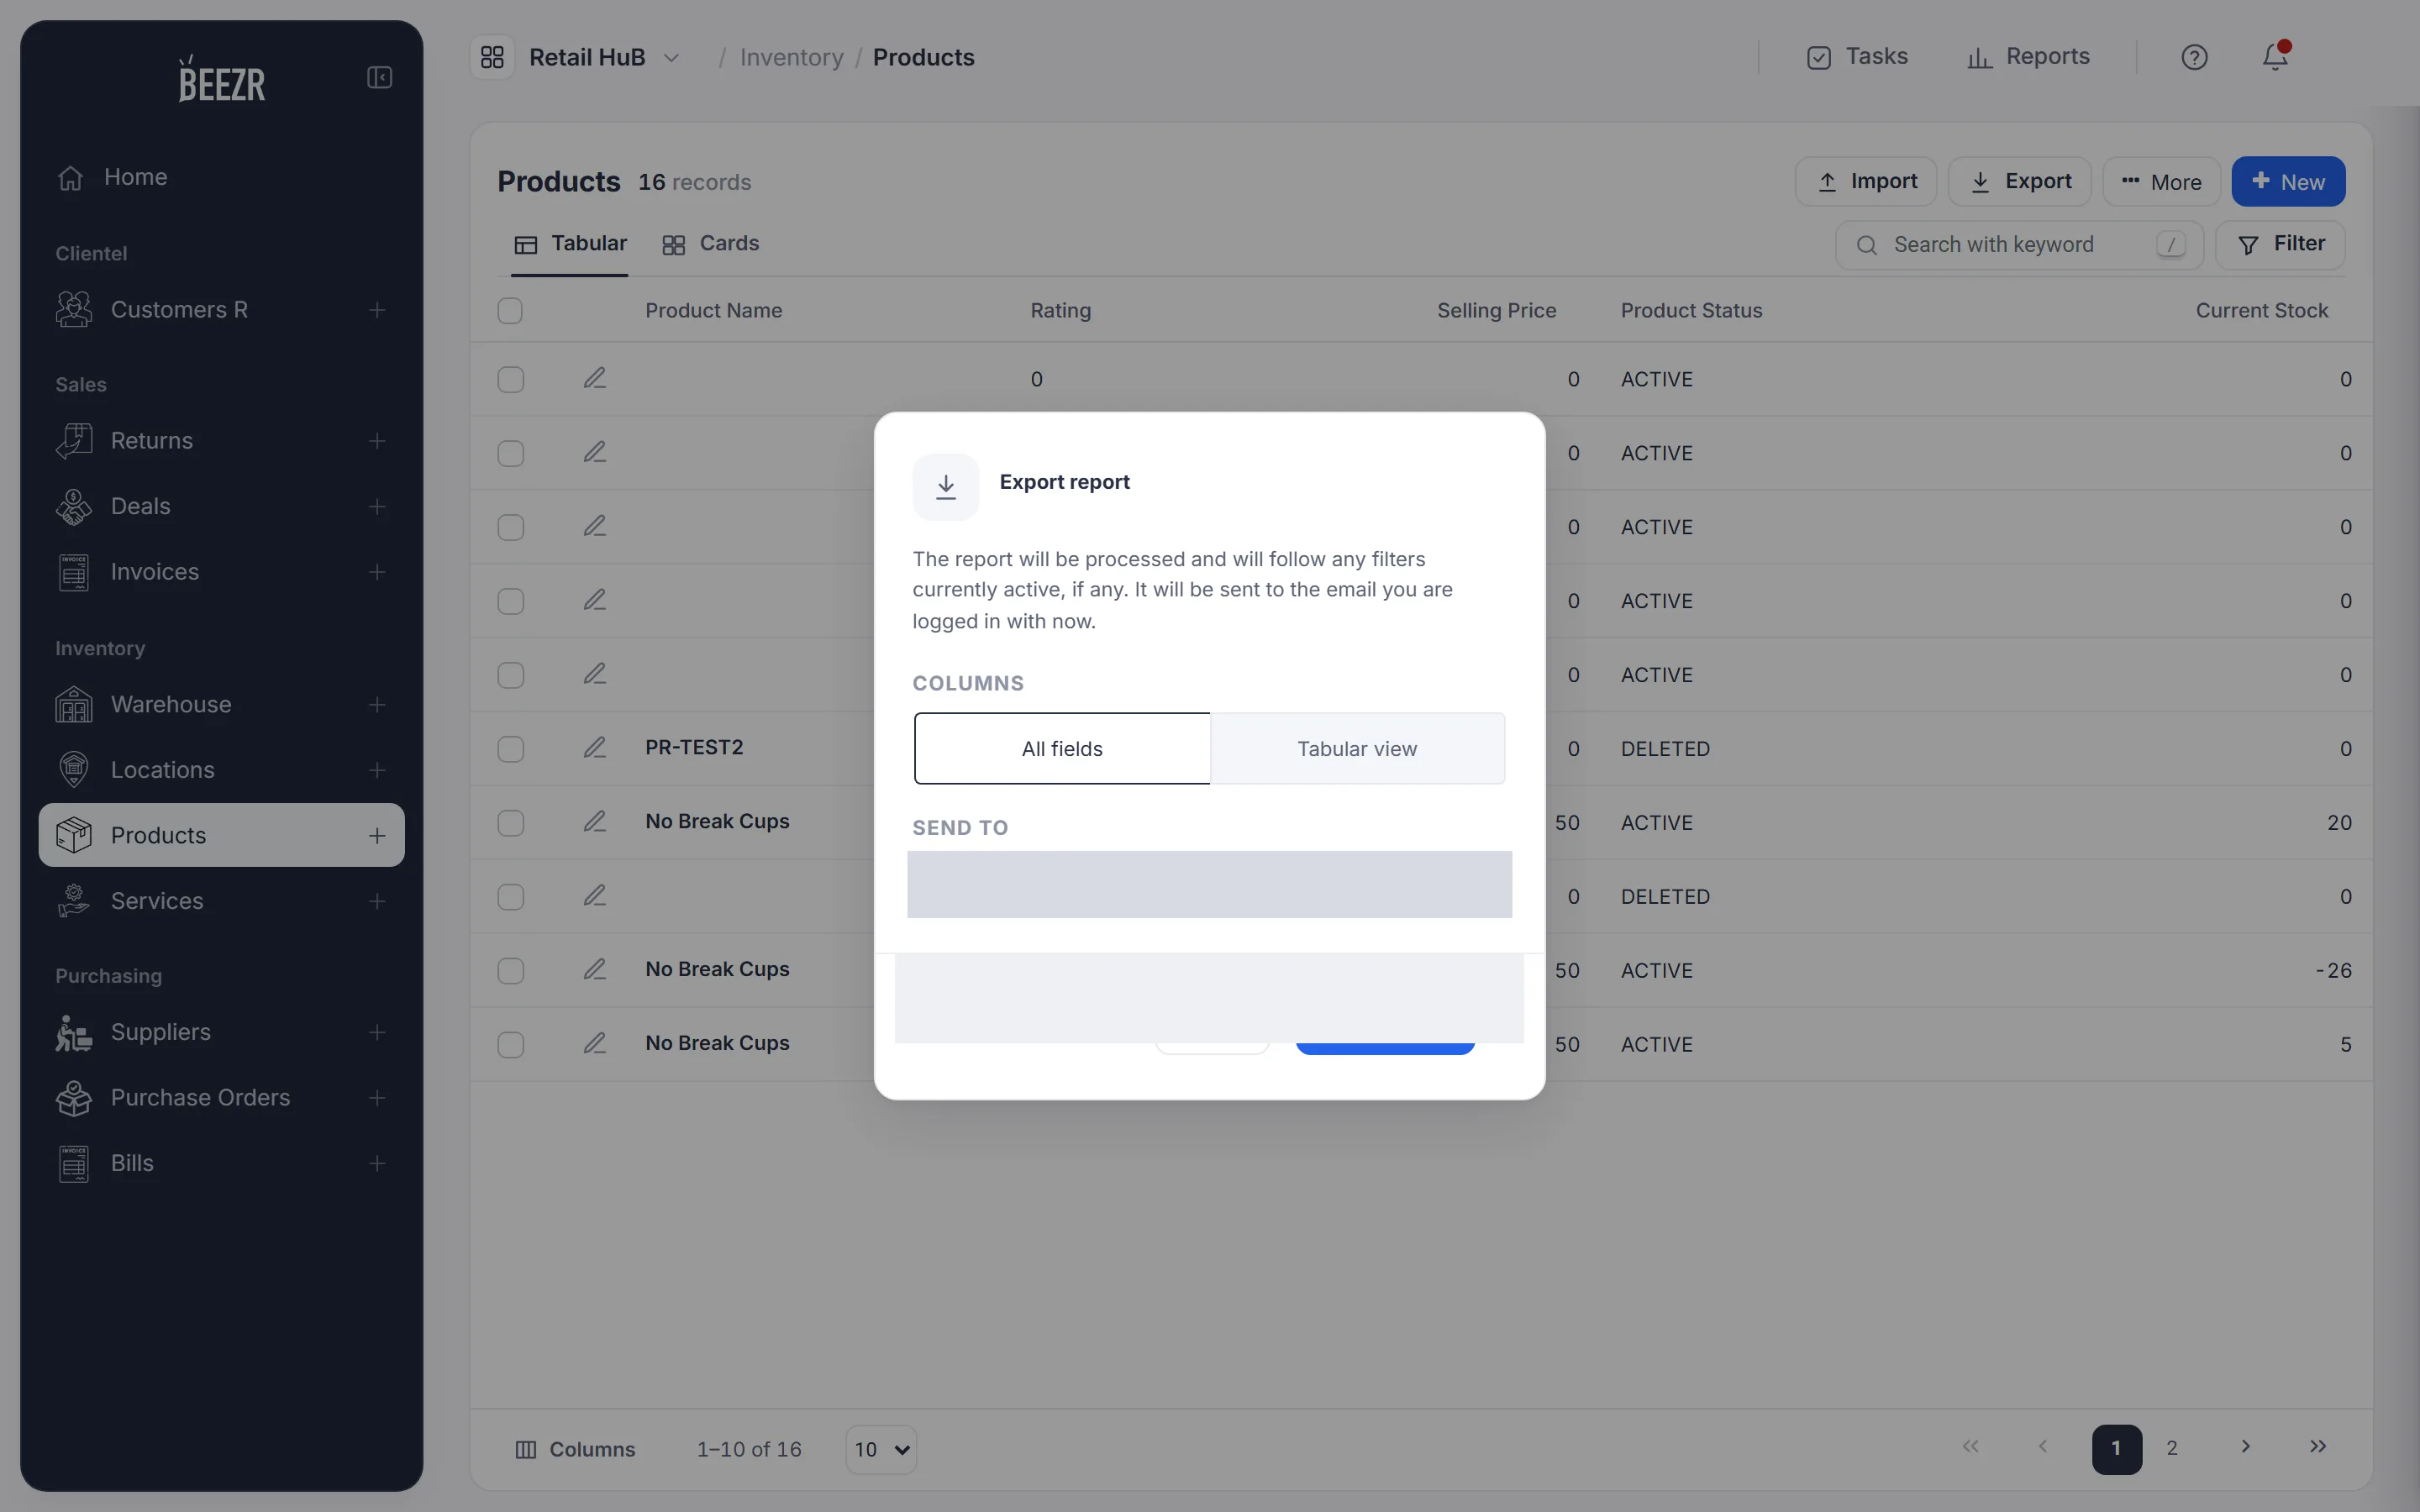Tick the first table row checkbox
The width and height of the screenshot is (2420, 1512).
coord(511,380)
